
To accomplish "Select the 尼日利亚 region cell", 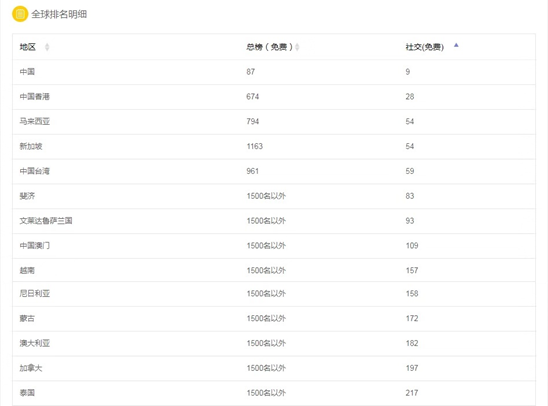I will pyautogui.click(x=35, y=293).
